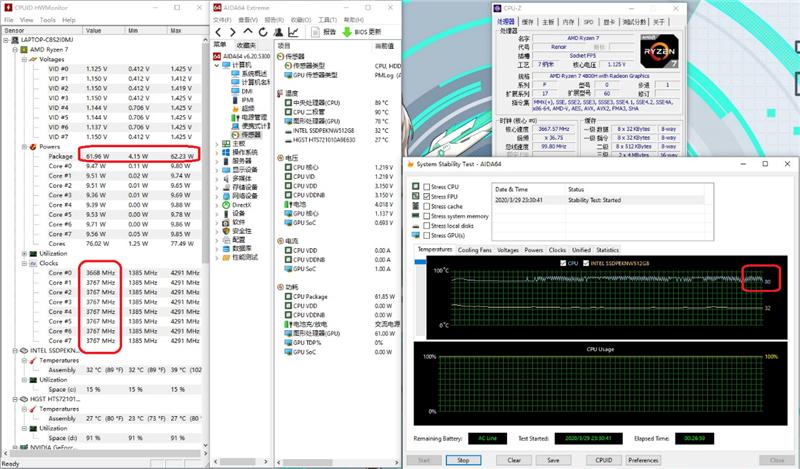Open the Tools menu in HWMonitor
The height and width of the screenshot is (469, 800).
coord(49,19)
